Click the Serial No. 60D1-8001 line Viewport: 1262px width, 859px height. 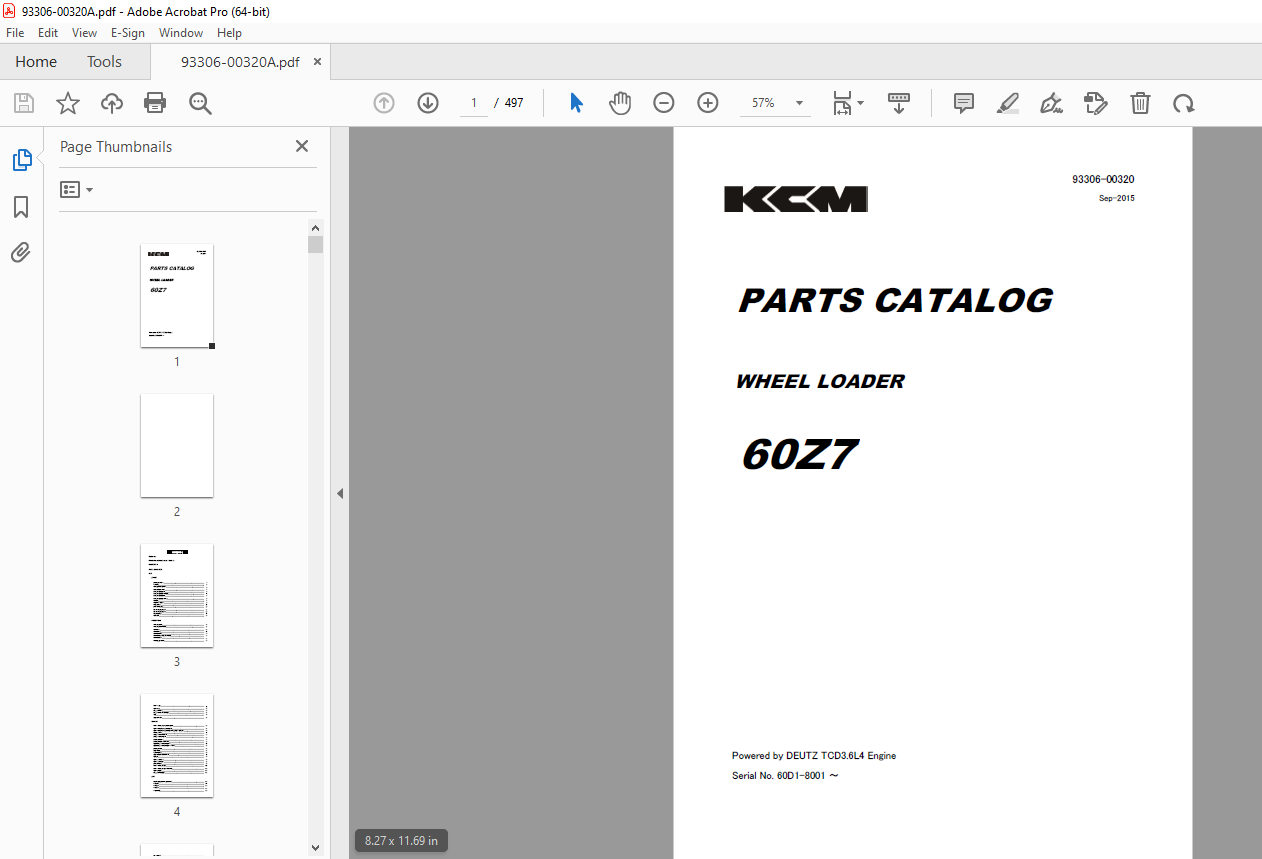point(785,776)
